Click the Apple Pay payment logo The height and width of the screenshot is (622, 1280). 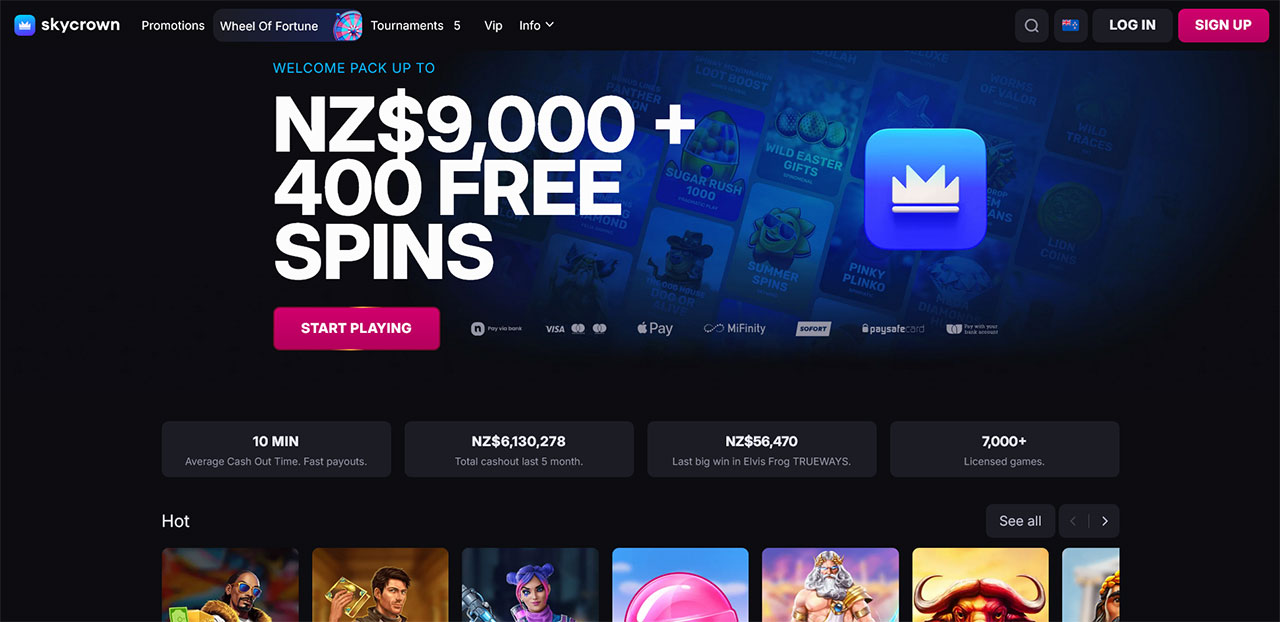pyautogui.click(x=655, y=328)
